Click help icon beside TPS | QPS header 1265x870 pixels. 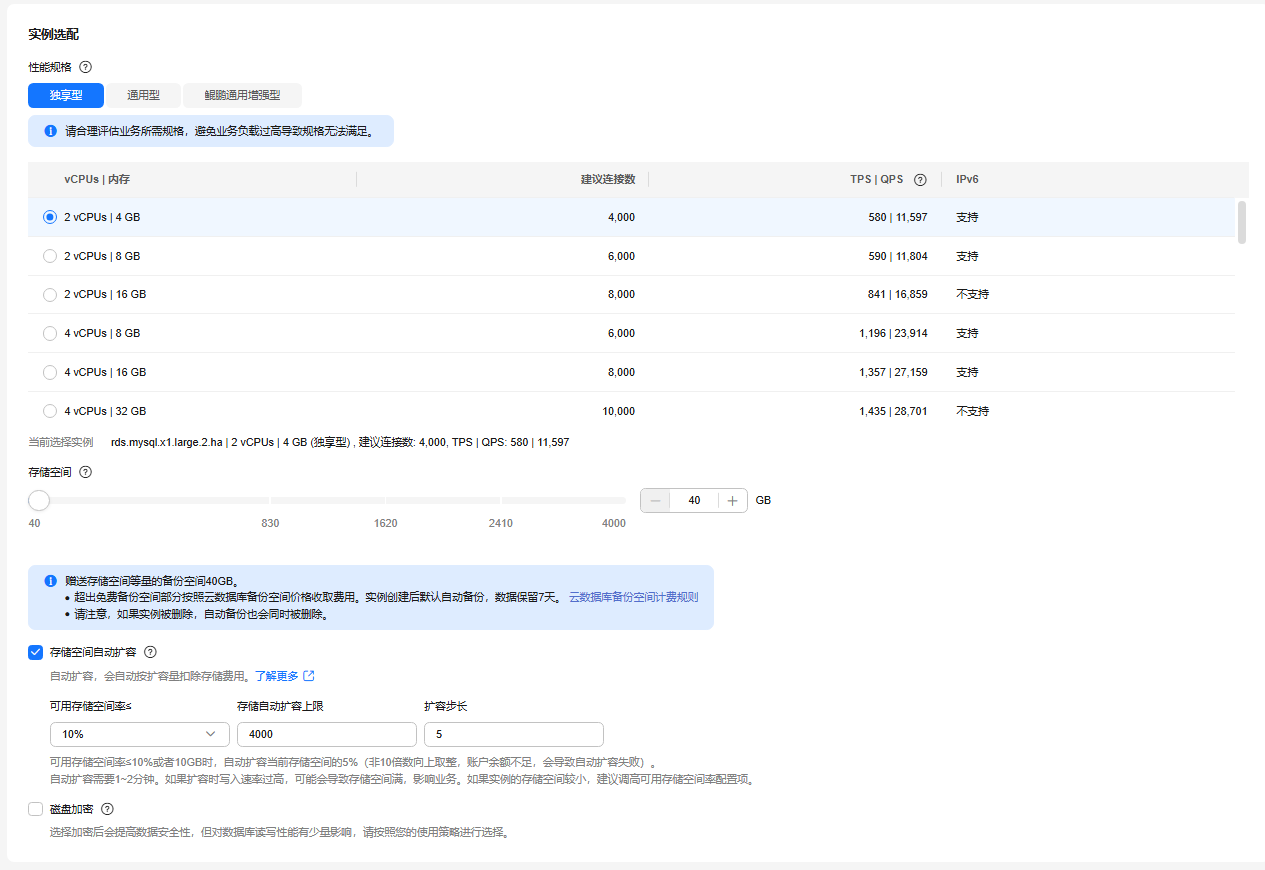pyautogui.click(x=920, y=180)
